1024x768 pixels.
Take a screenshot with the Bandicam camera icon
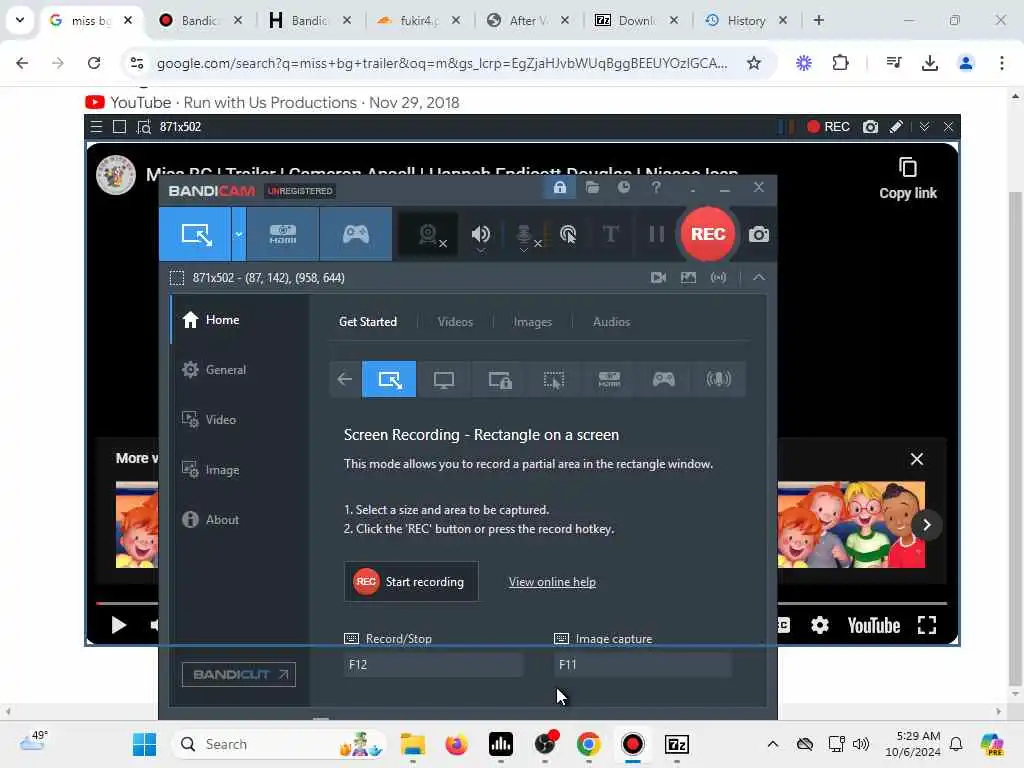[758, 234]
